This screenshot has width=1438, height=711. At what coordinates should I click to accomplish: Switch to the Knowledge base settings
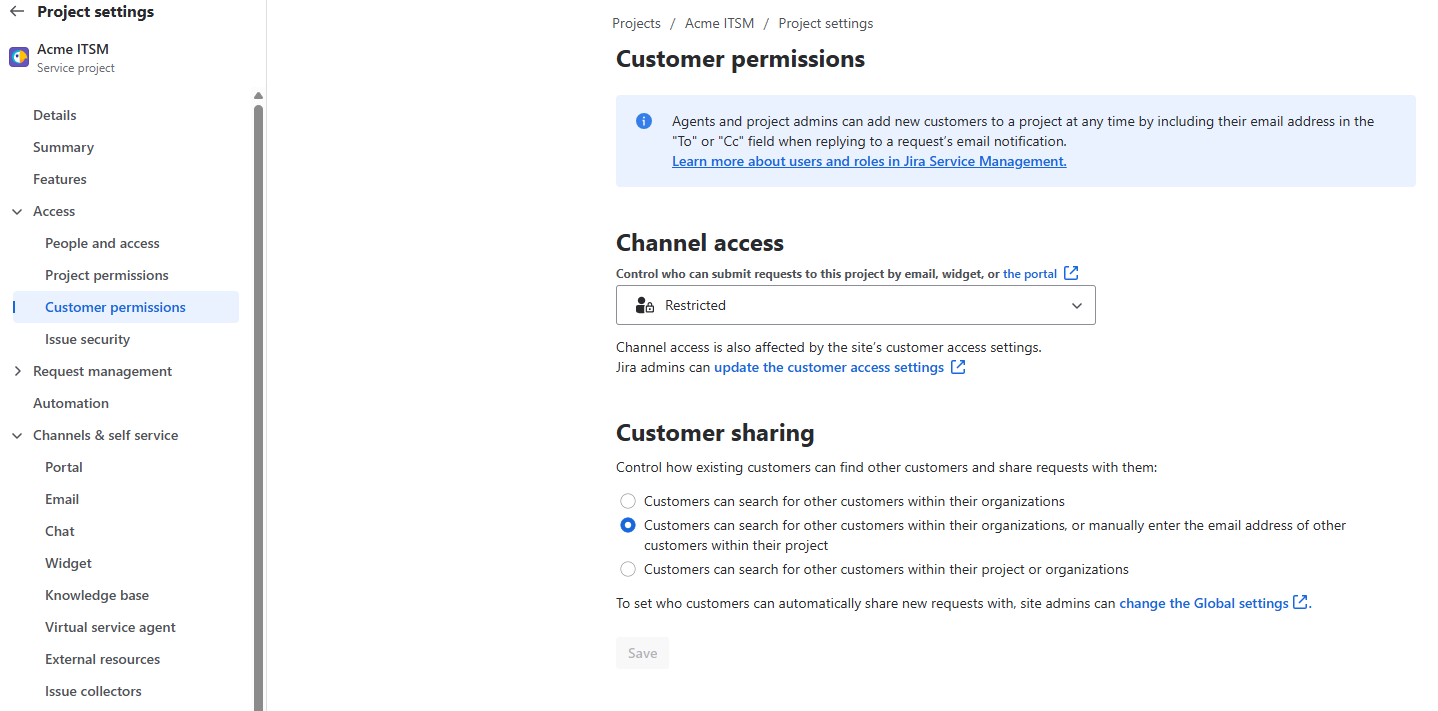97,594
